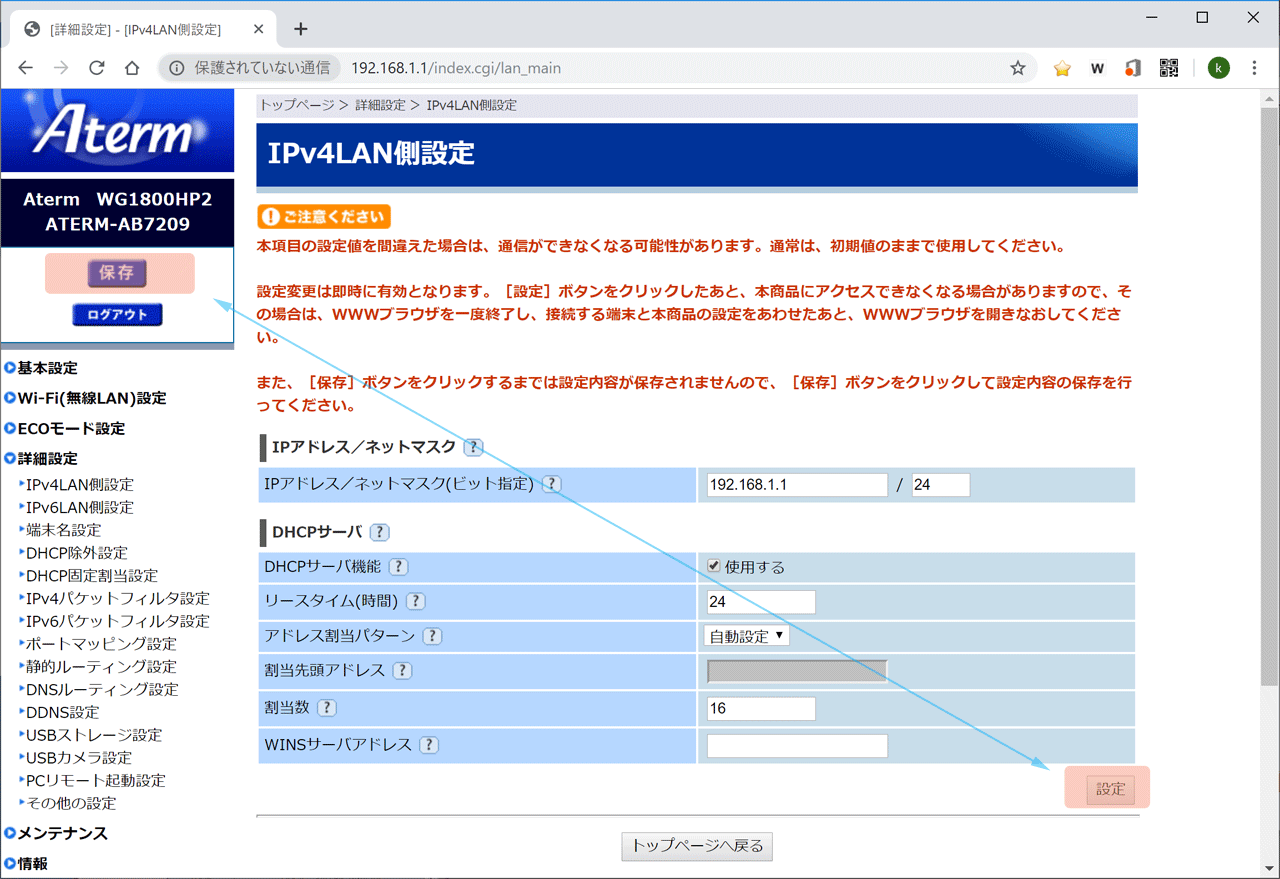Follow the トップページ breadcrumb link
The height and width of the screenshot is (879, 1280).
297,105
